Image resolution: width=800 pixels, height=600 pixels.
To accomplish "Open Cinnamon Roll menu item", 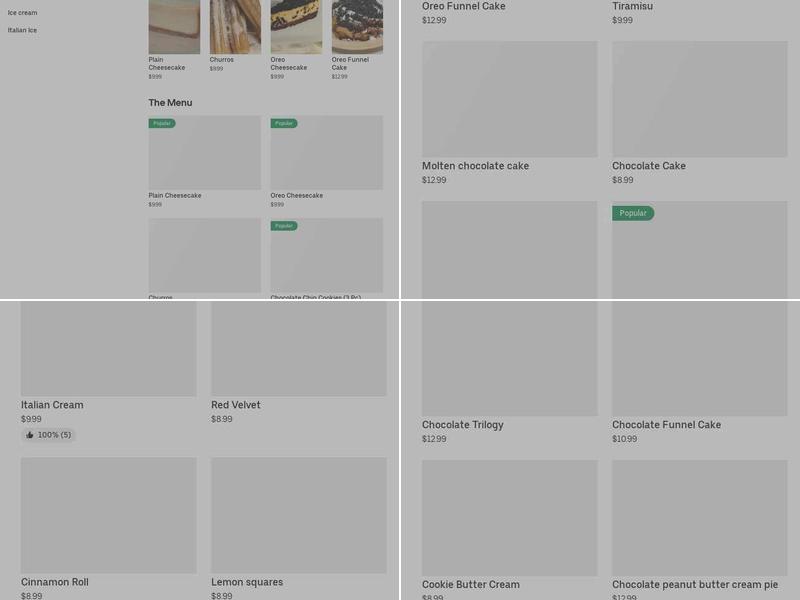I will click(55, 582).
